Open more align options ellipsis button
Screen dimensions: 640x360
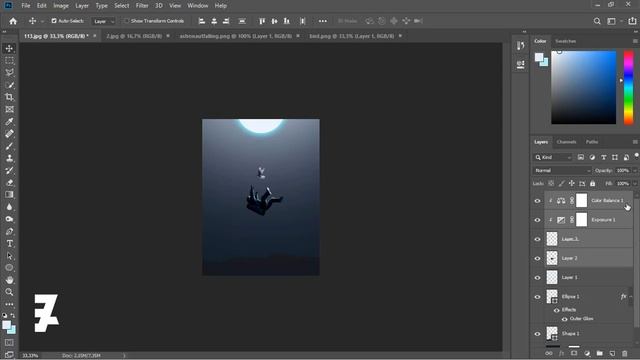pyautogui.click(x=322, y=21)
